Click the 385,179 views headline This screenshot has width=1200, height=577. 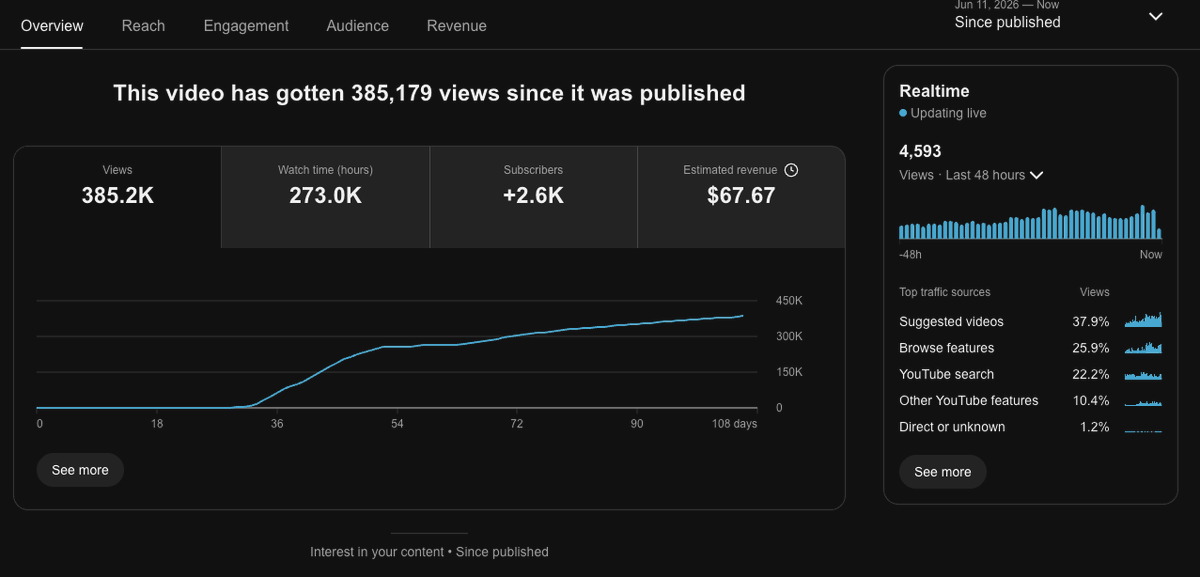[429, 93]
